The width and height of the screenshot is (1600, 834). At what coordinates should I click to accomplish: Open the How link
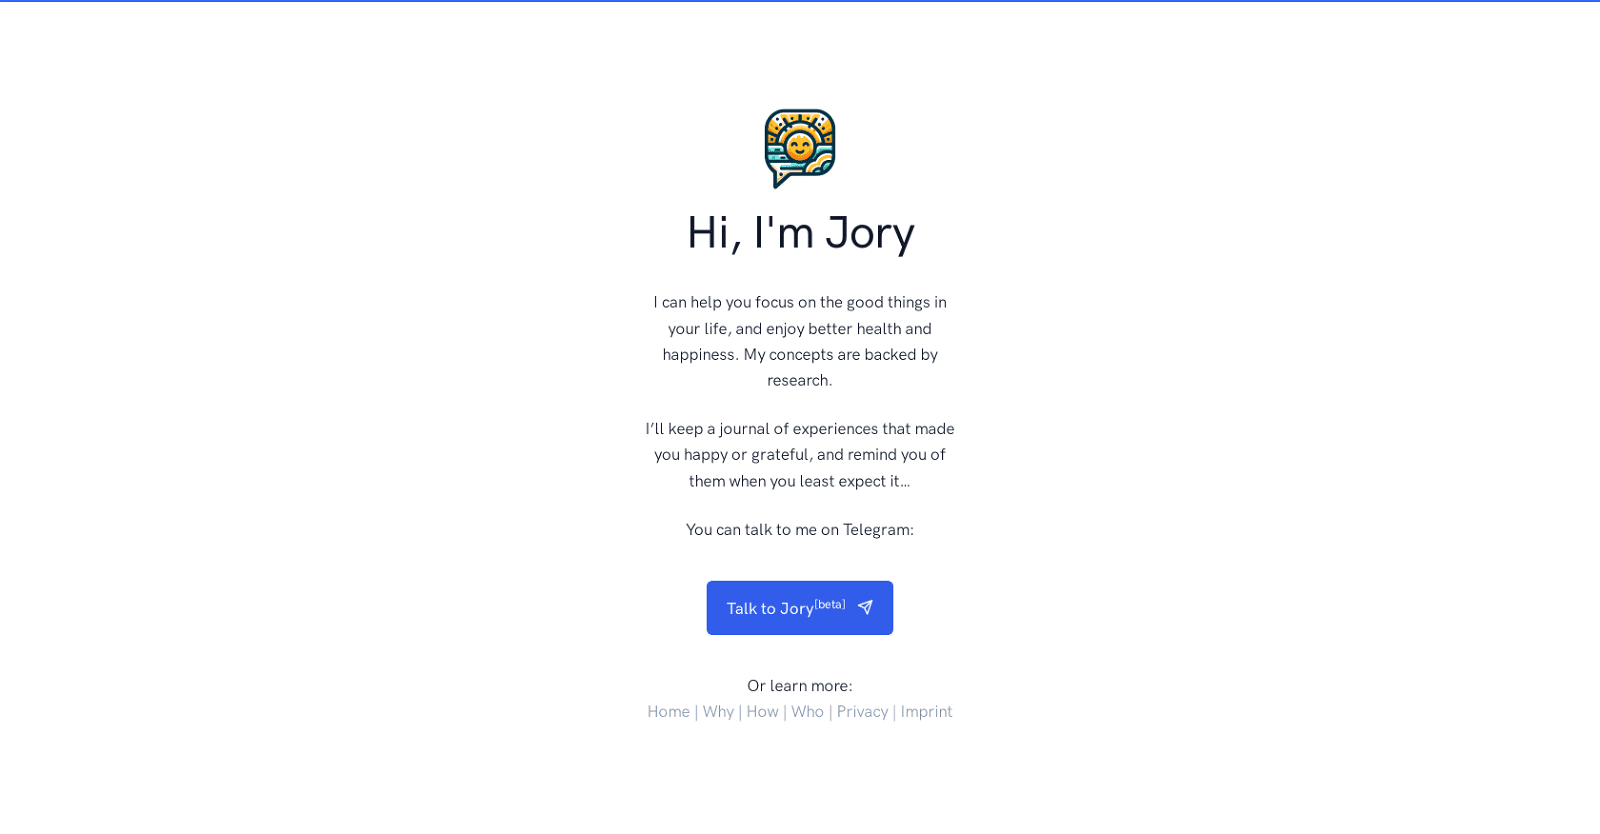(x=762, y=712)
